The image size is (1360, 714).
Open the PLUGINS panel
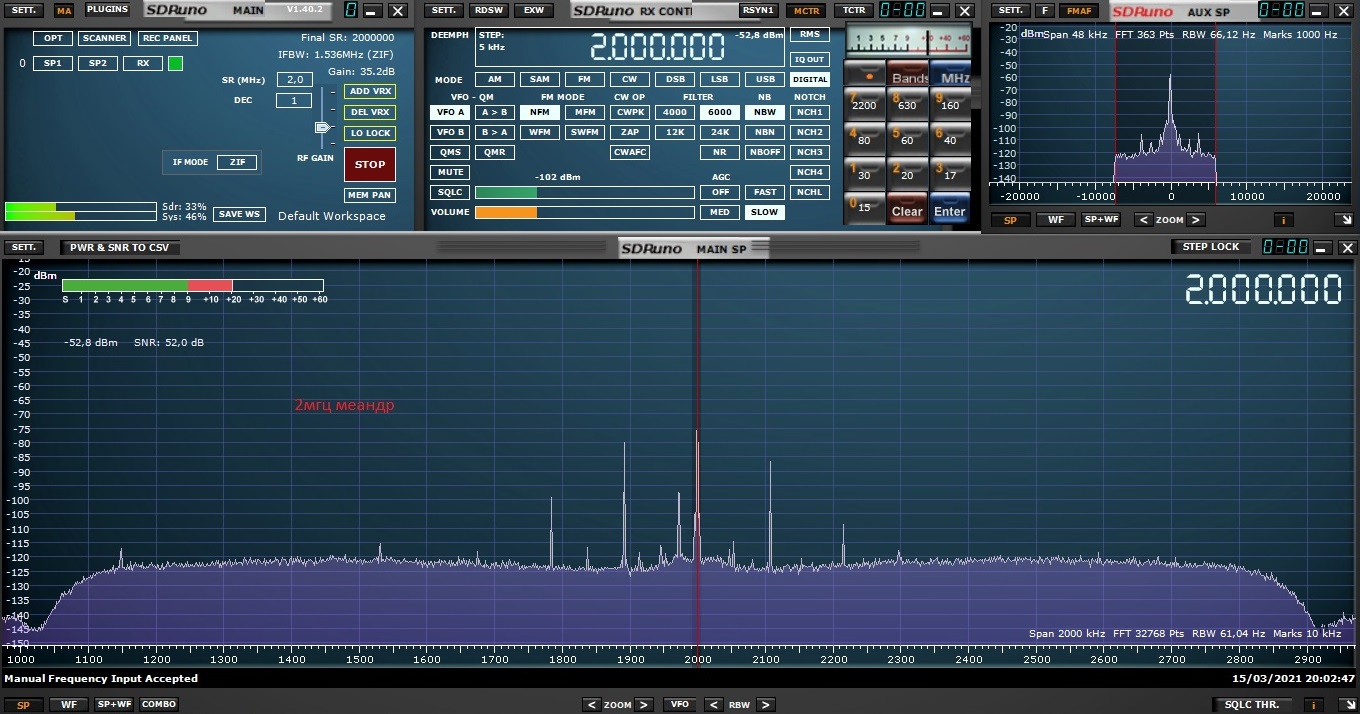107,9
